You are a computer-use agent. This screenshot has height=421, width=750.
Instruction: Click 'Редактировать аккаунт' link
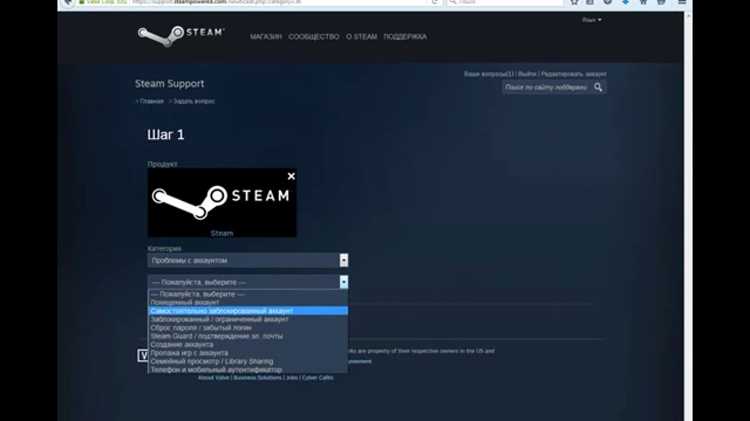(x=574, y=74)
